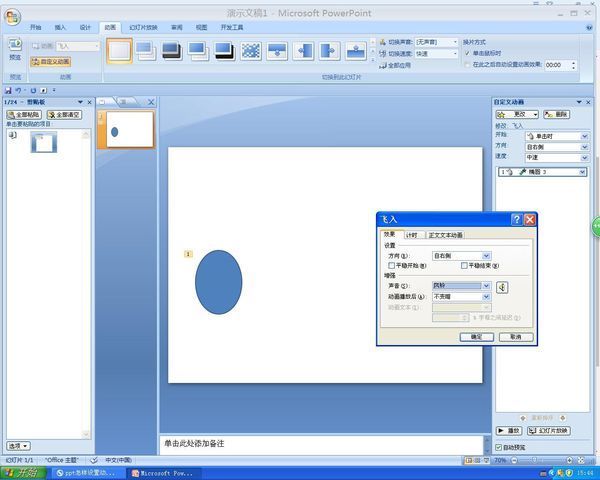
Task: Click the sound volume speaker icon in dialog
Action: (x=501, y=286)
